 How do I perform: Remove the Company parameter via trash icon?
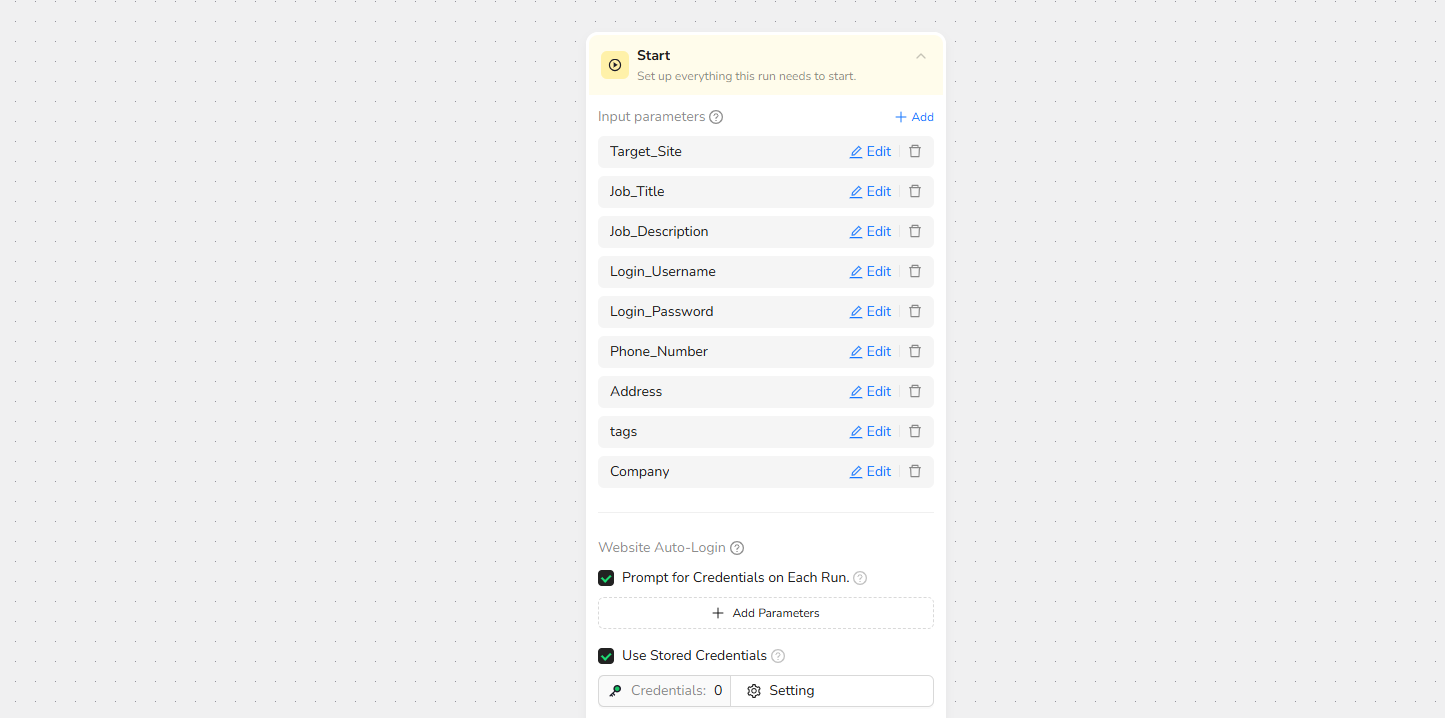(x=914, y=472)
